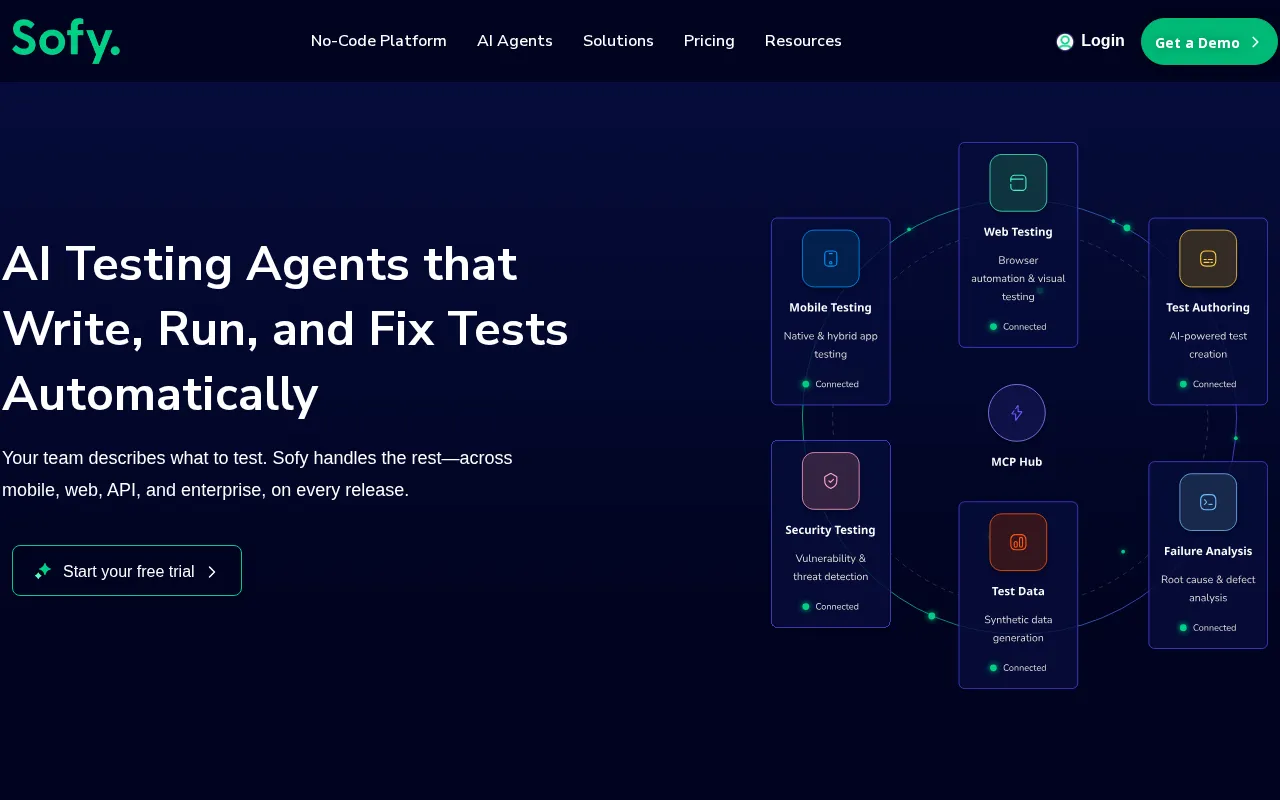Click the MCP Hub lightning icon
The width and height of the screenshot is (1280, 800).
[1017, 413]
